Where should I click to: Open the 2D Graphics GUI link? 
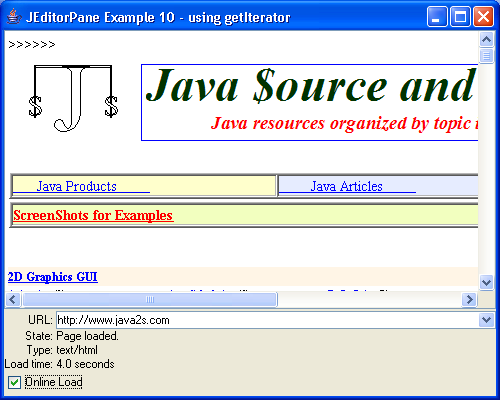53,277
